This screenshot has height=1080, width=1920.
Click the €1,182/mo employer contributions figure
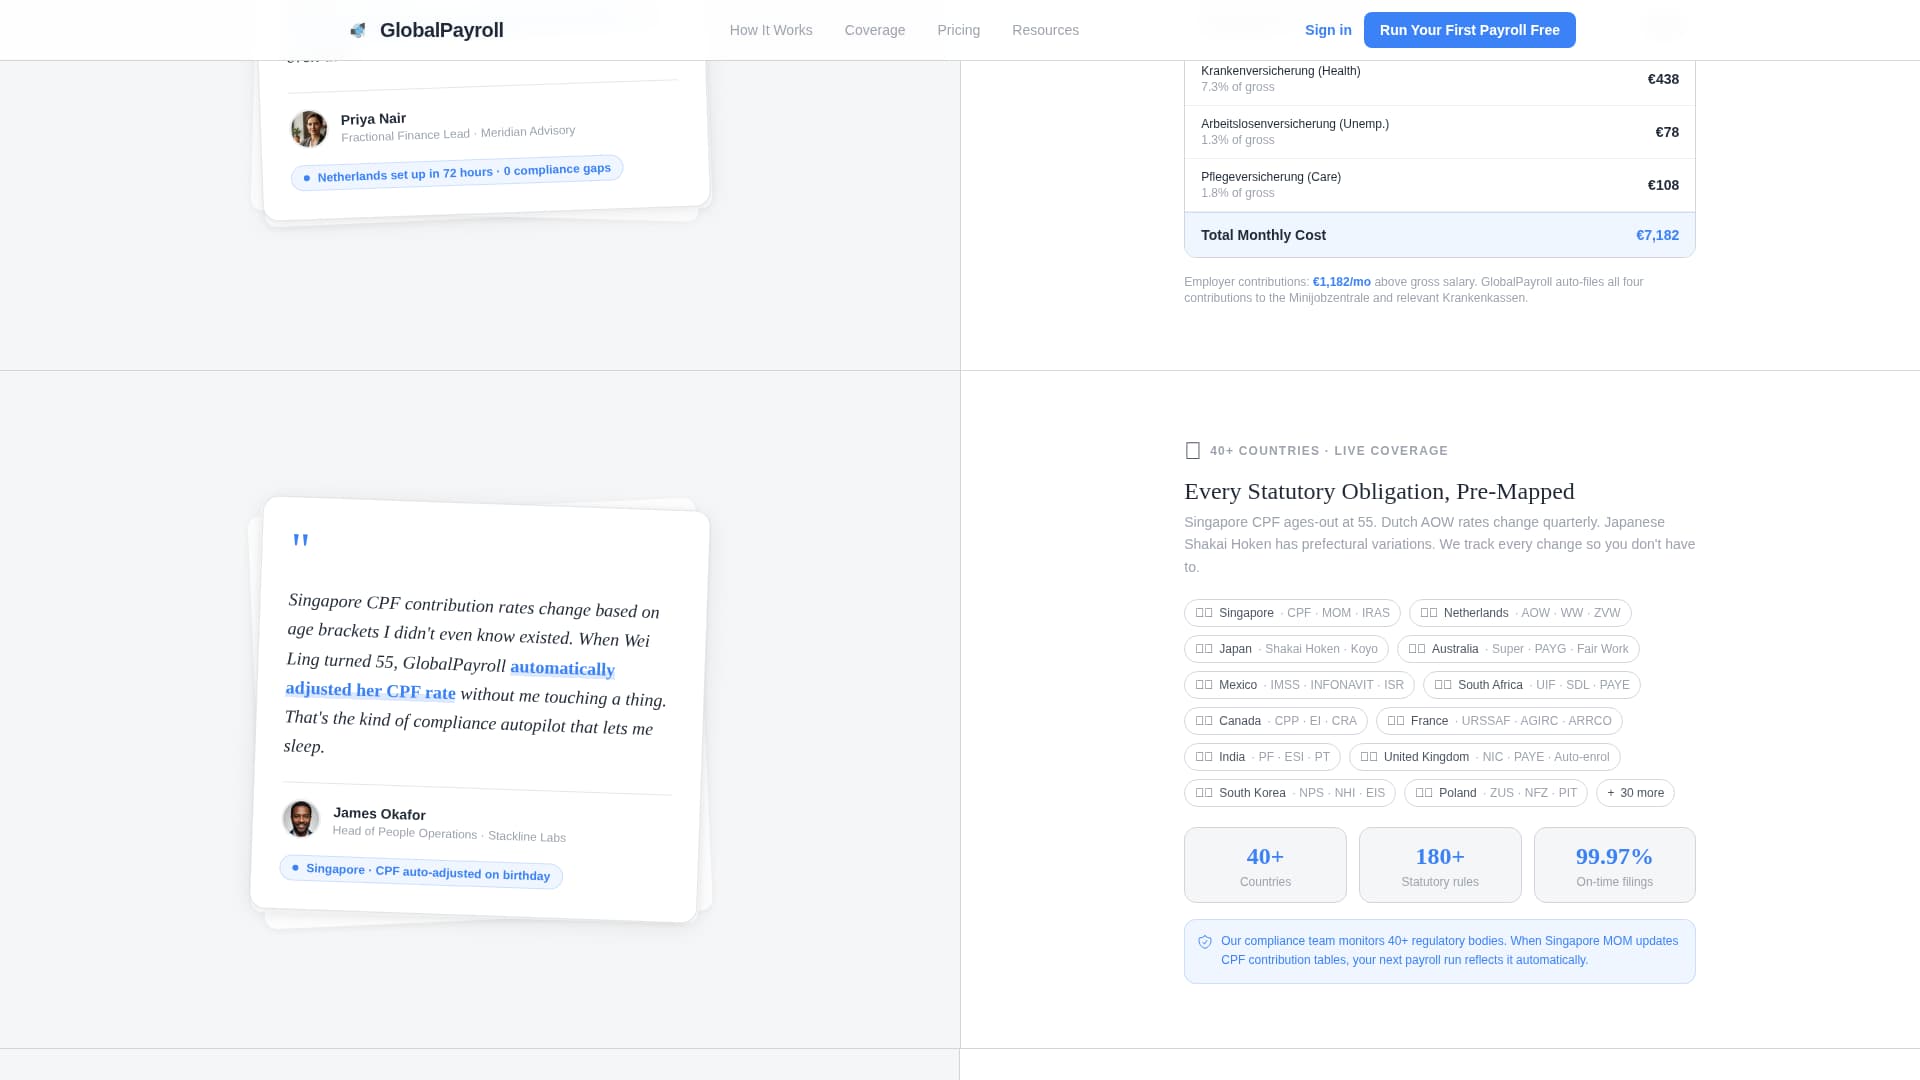point(1341,282)
